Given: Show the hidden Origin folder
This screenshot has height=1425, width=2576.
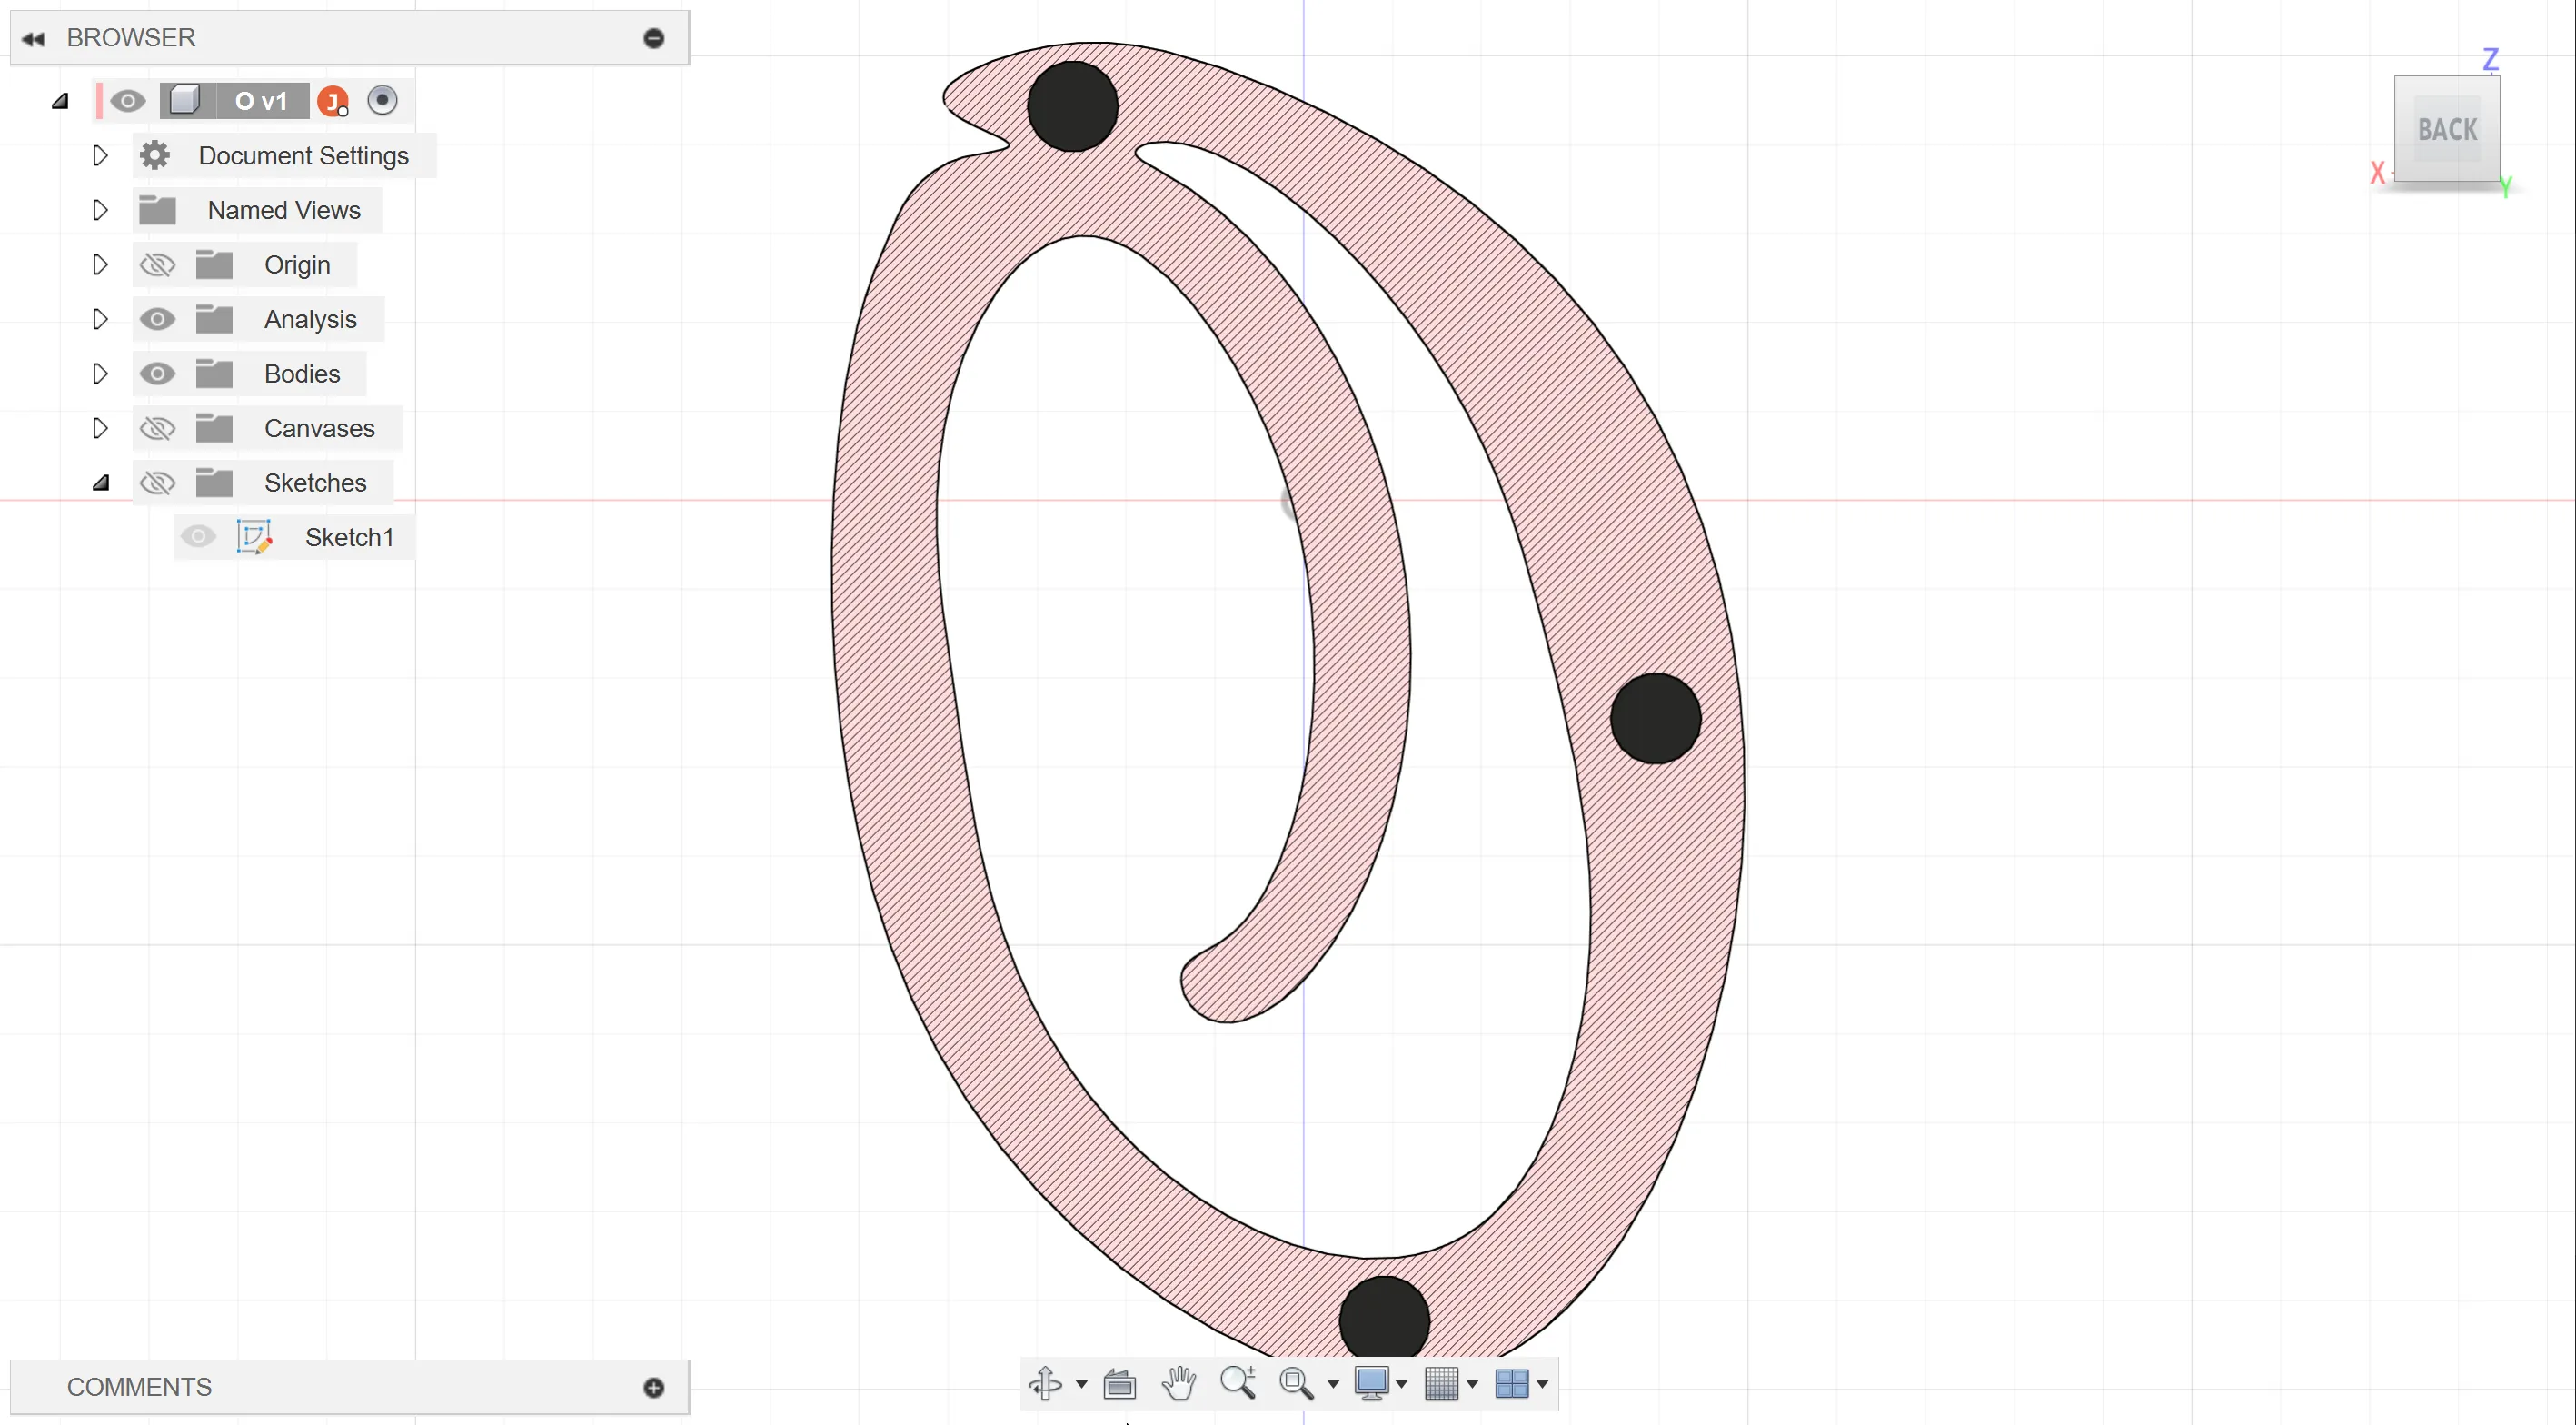Looking at the screenshot, I should (157, 265).
